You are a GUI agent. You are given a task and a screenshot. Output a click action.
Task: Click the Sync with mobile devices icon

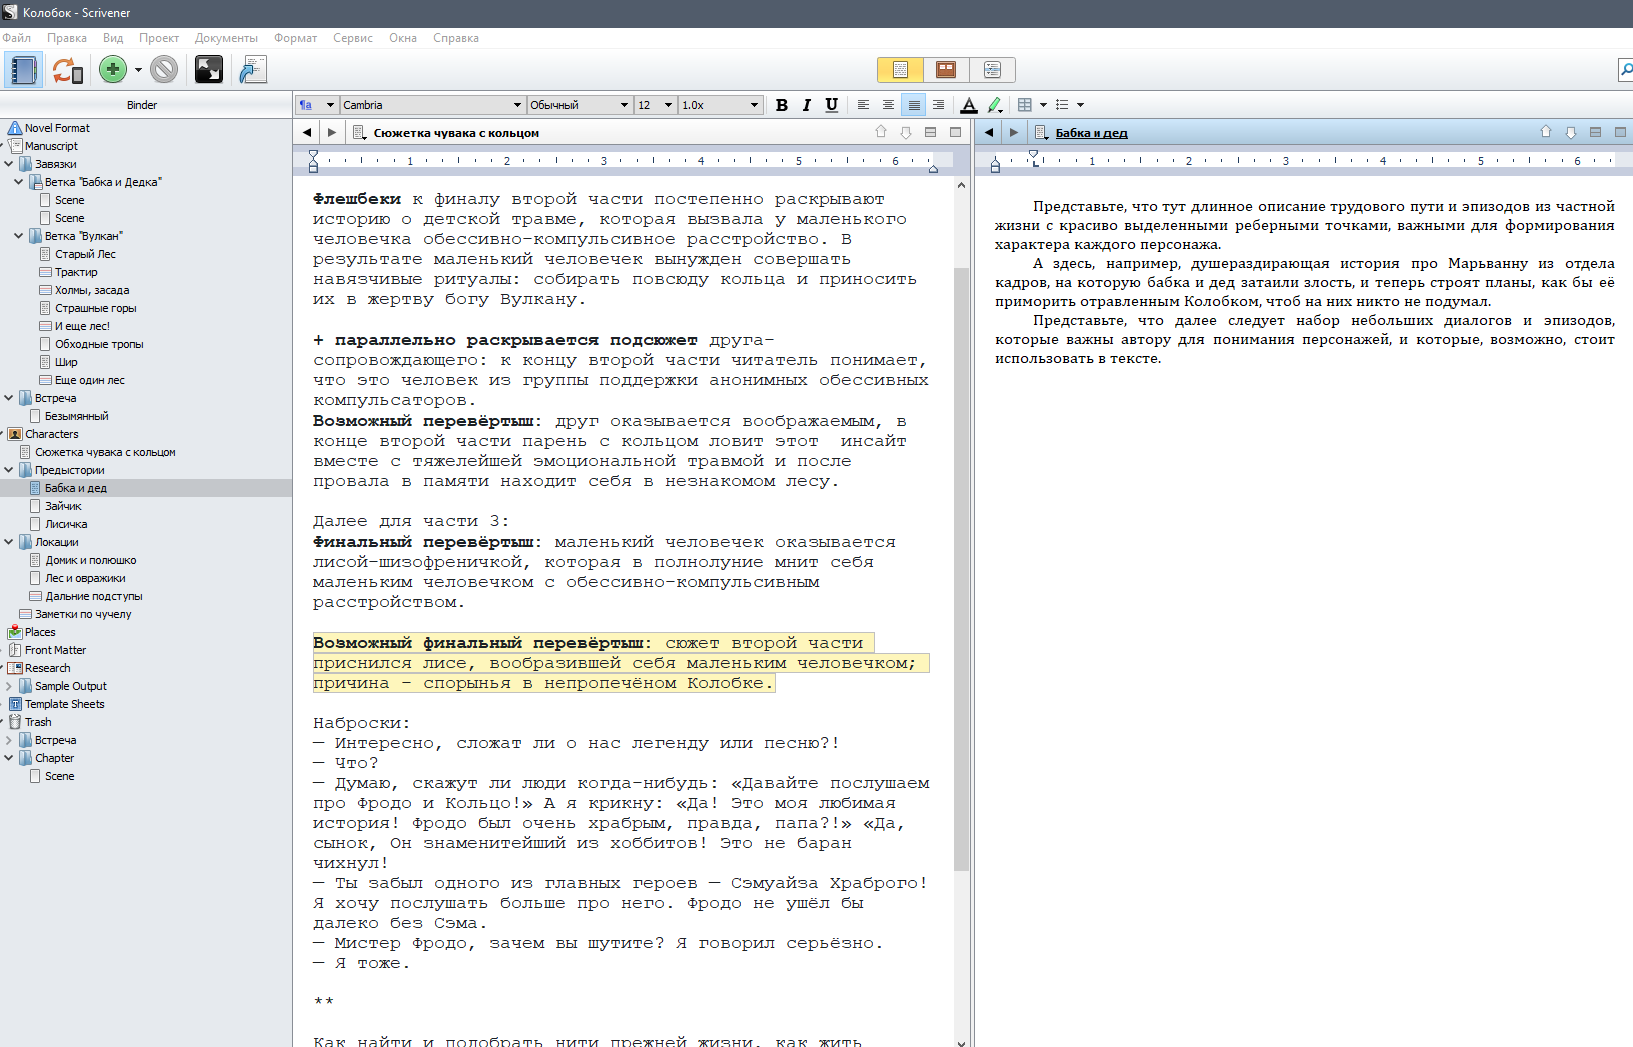[x=67, y=70]
